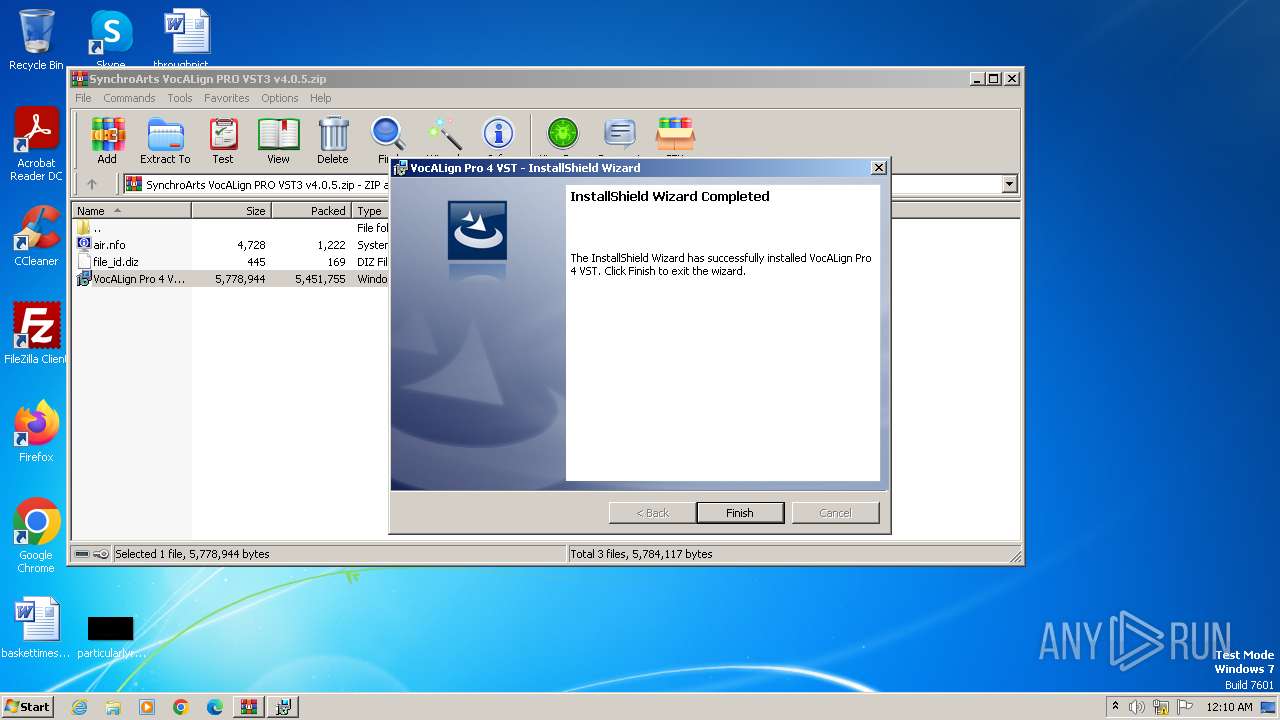Select the FileZilla Client desktop icon
Screen dimensions: 1280x720
(36, 334)
